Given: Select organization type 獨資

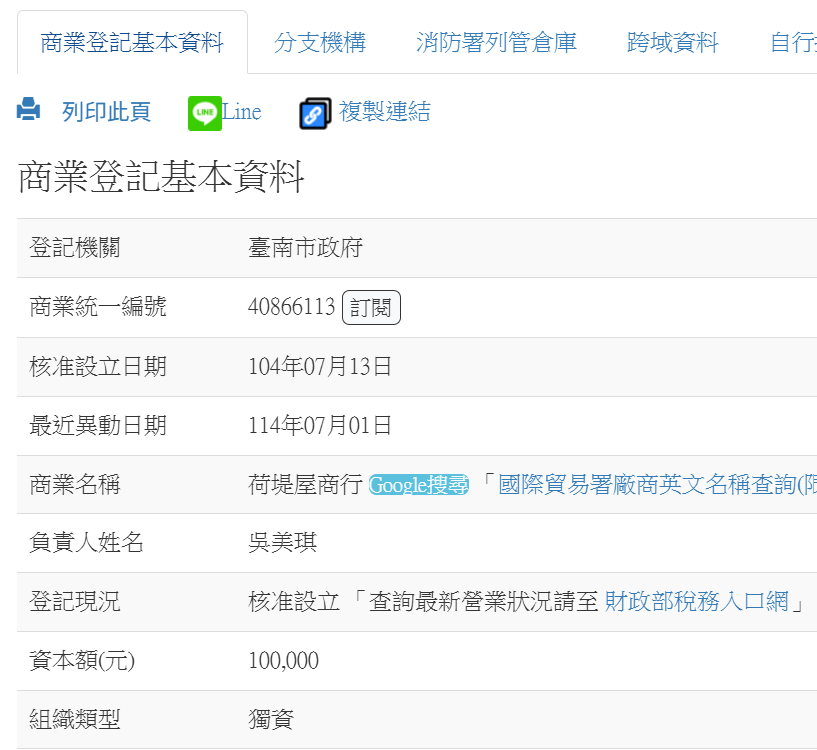Looking at the screenshot, I should point(271,720).
